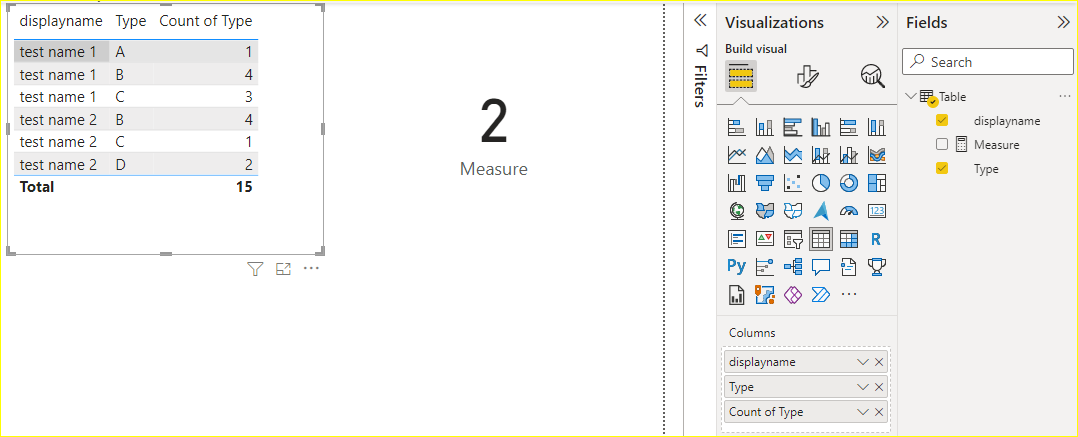Select the paginated report visual
This screenshot has height=437, width=1078.
pos(737,295)
